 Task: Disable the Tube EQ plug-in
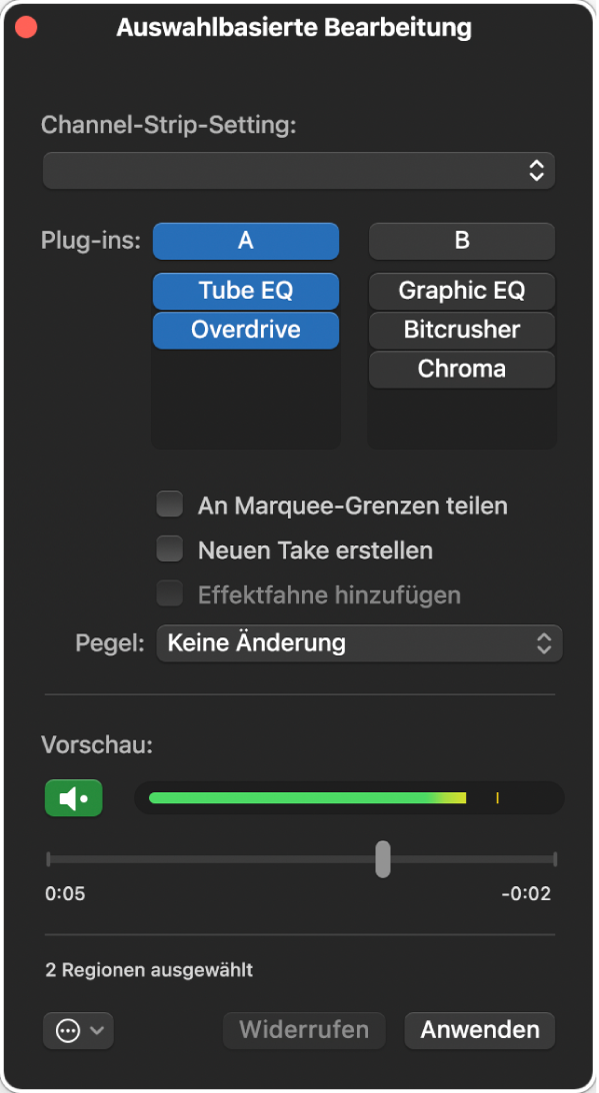point(245,291)
